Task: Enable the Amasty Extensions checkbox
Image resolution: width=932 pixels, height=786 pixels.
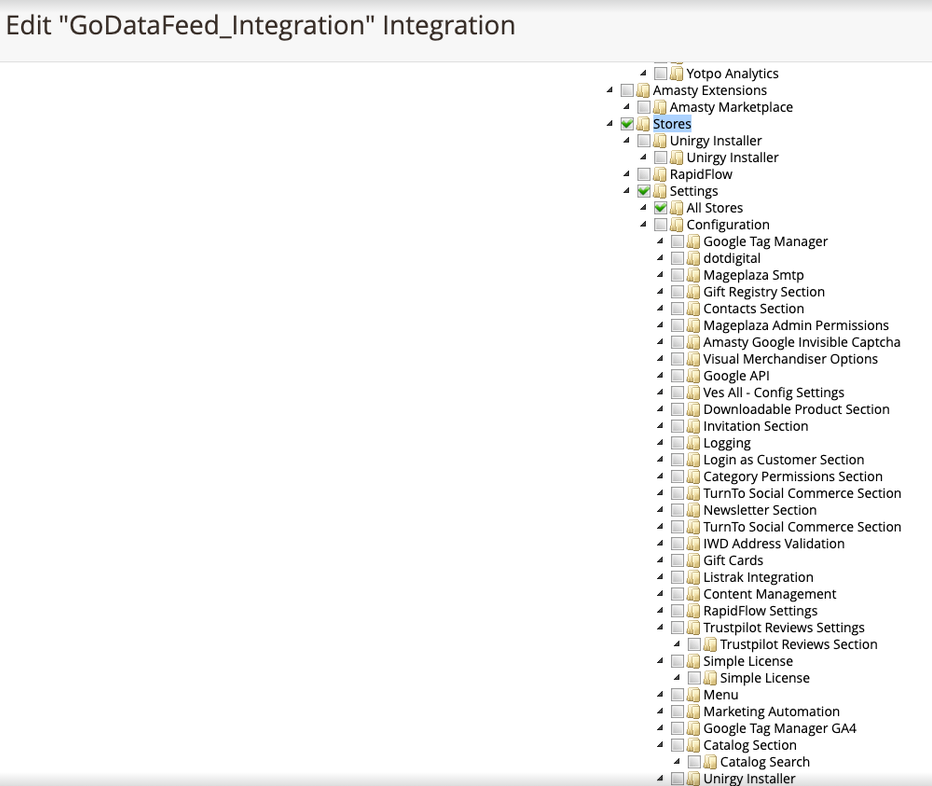Action: 627,90
